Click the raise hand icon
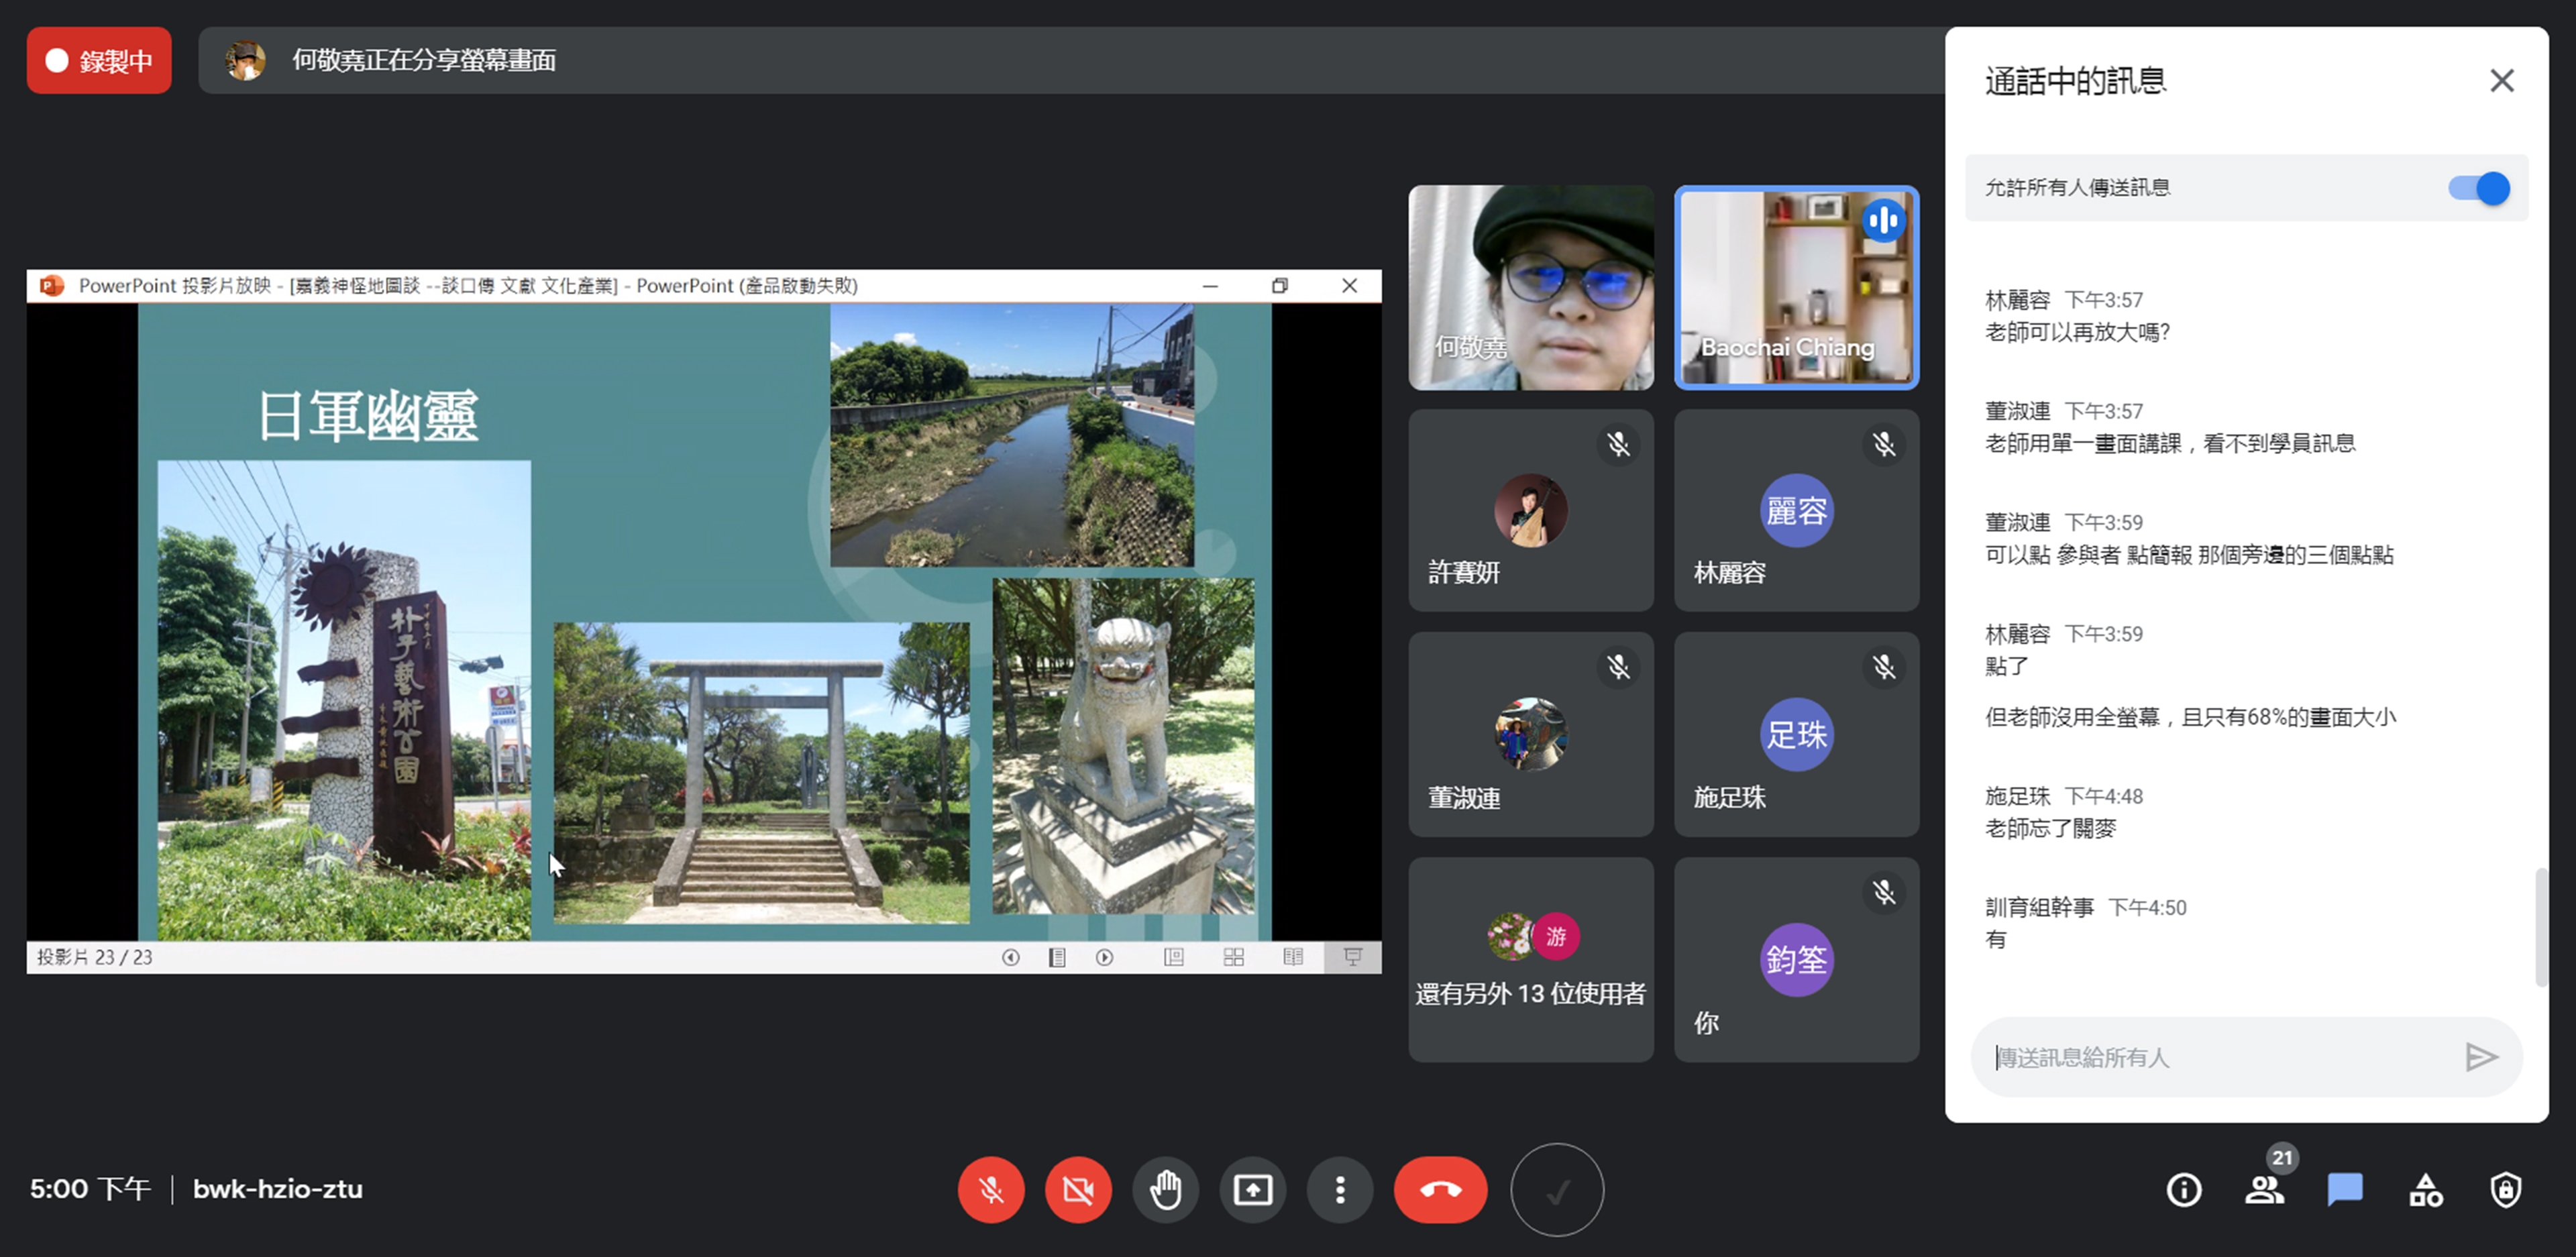 [1165, 1190]
